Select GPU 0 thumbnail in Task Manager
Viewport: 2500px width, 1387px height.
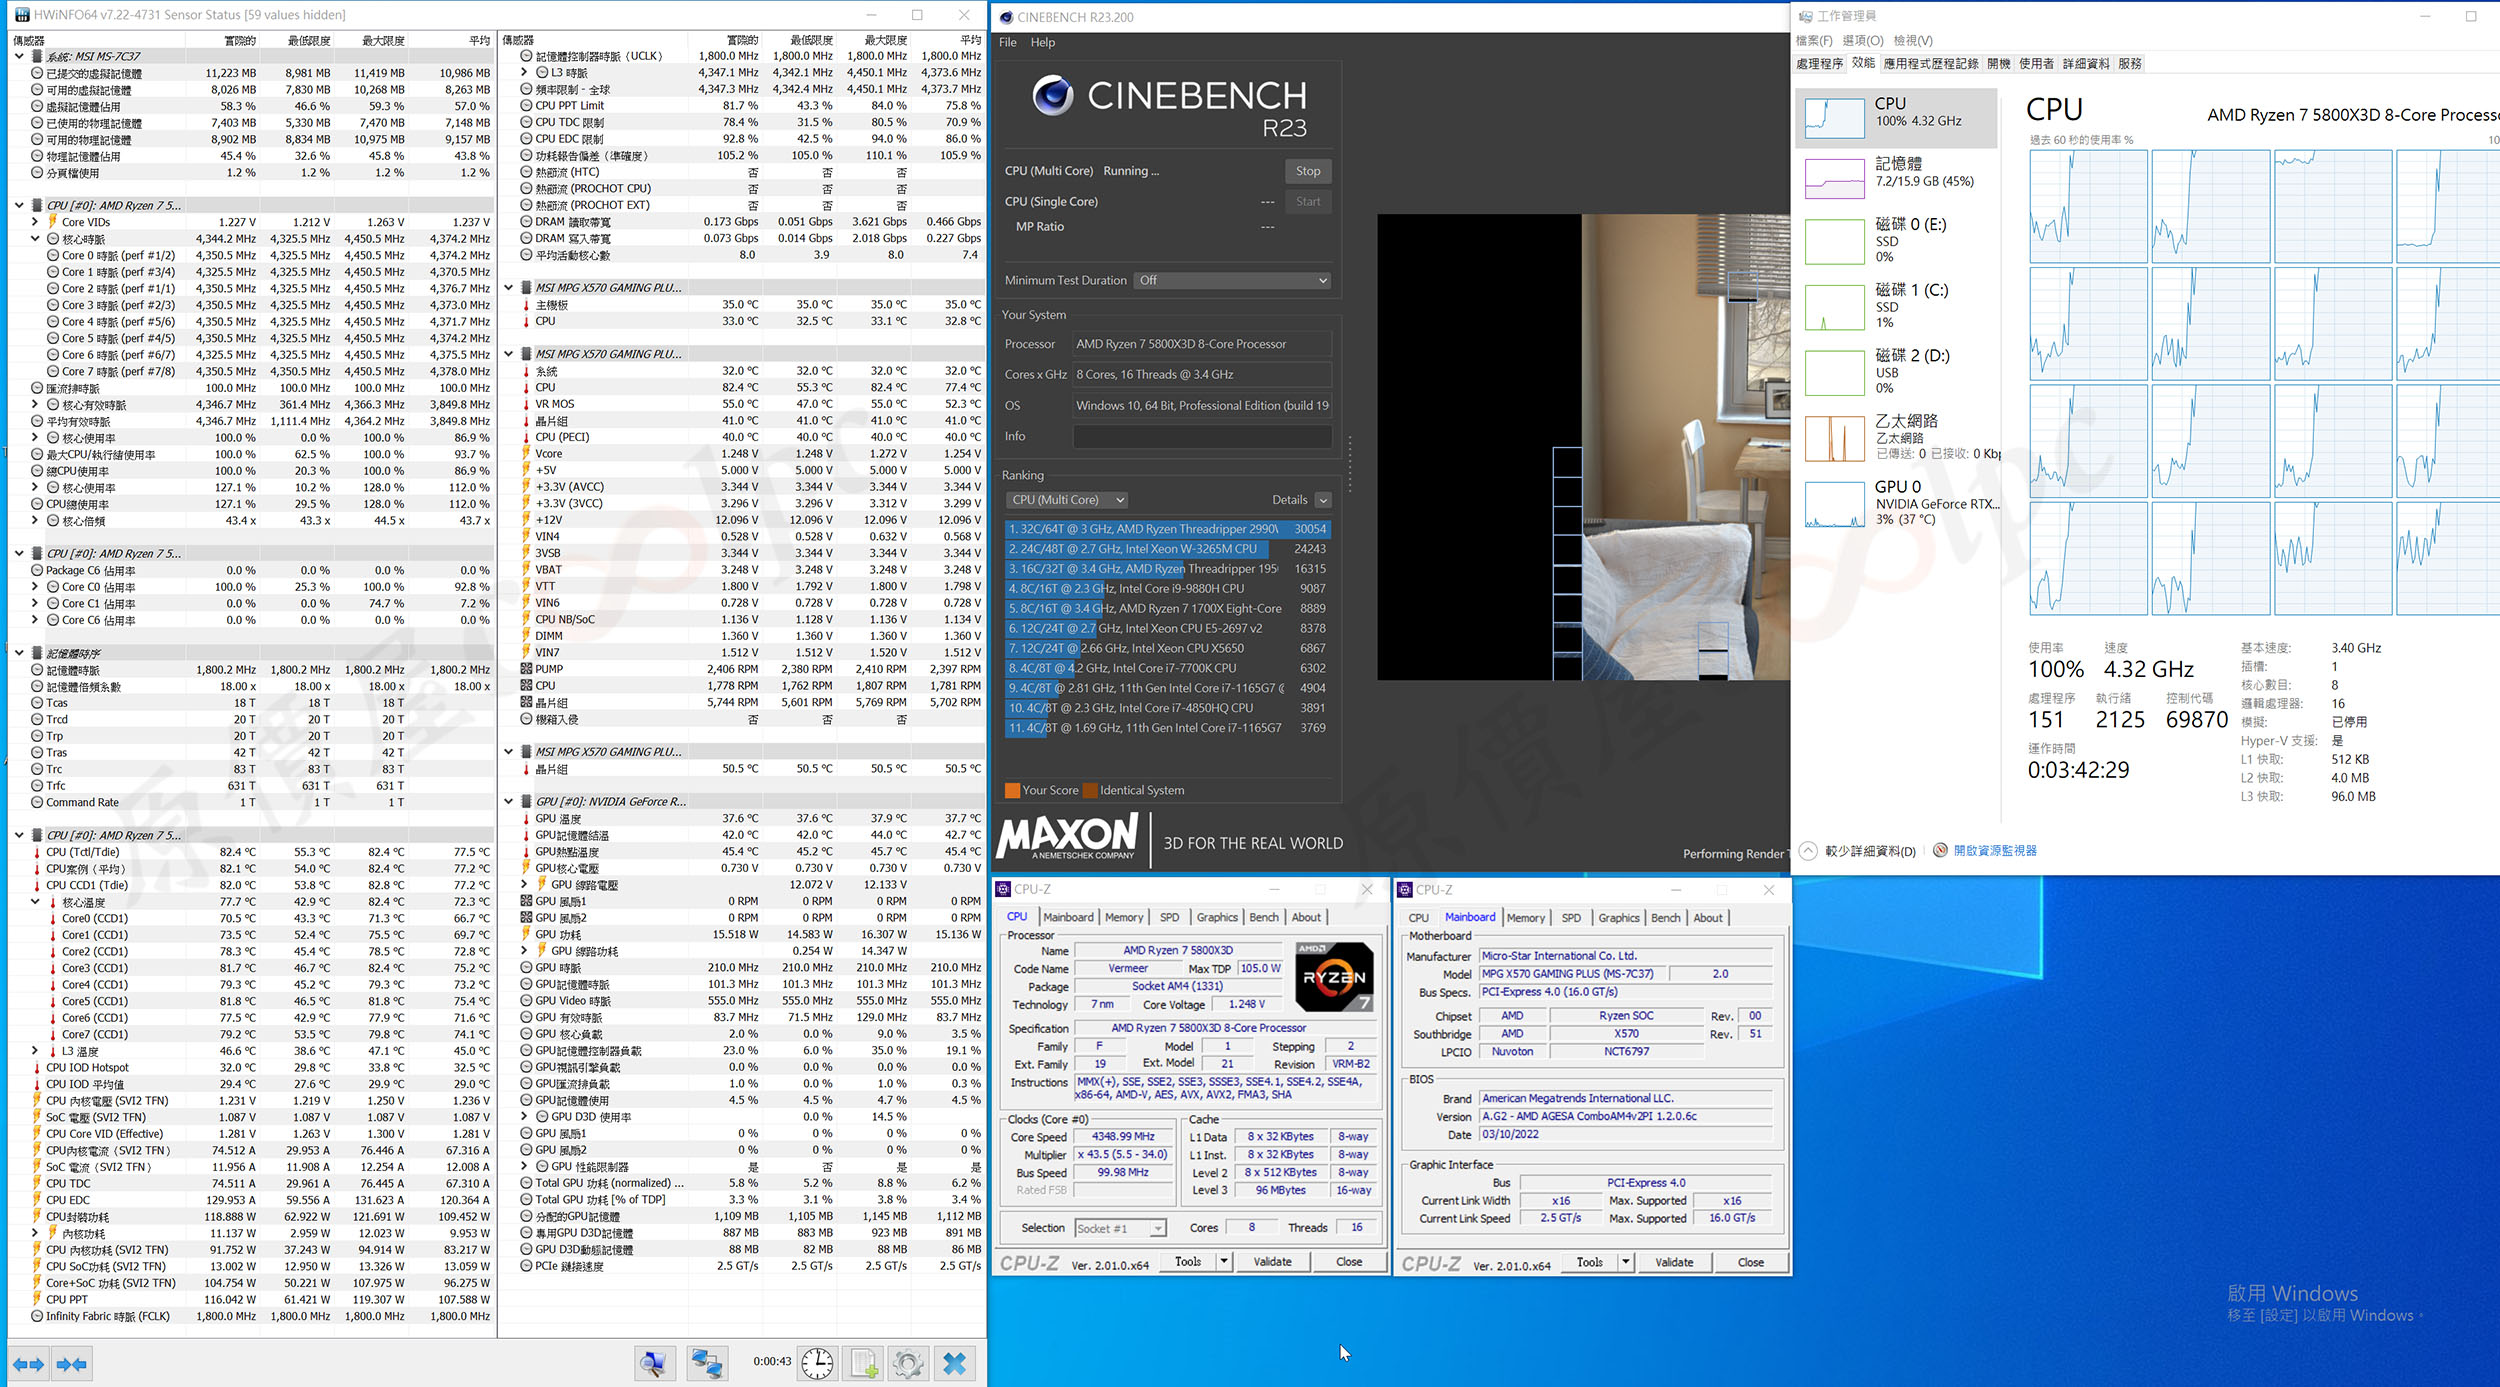pos(1835,504)
